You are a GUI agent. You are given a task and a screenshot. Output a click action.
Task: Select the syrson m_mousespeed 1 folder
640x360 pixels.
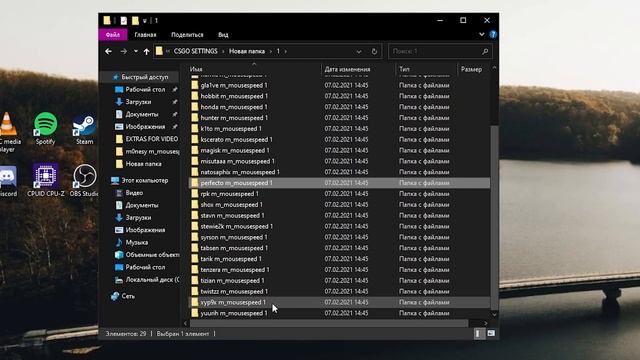click(x=233, y=237)
